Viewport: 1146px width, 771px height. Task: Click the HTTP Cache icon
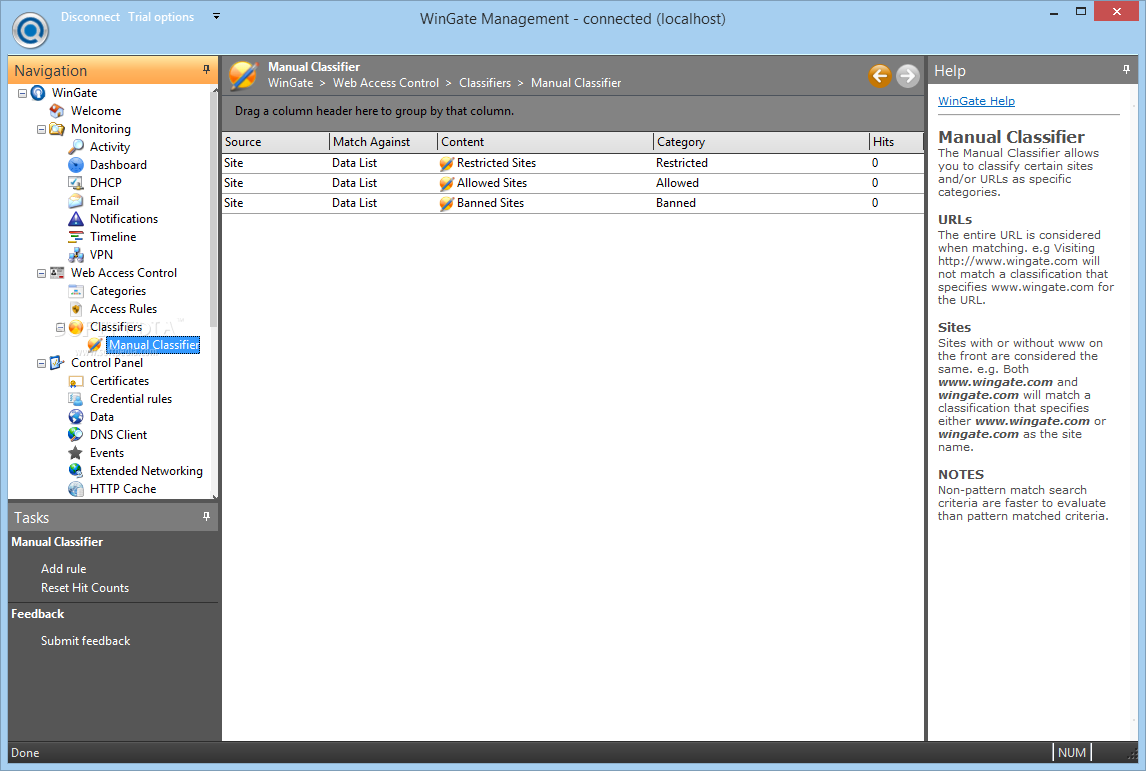point(76,489)
